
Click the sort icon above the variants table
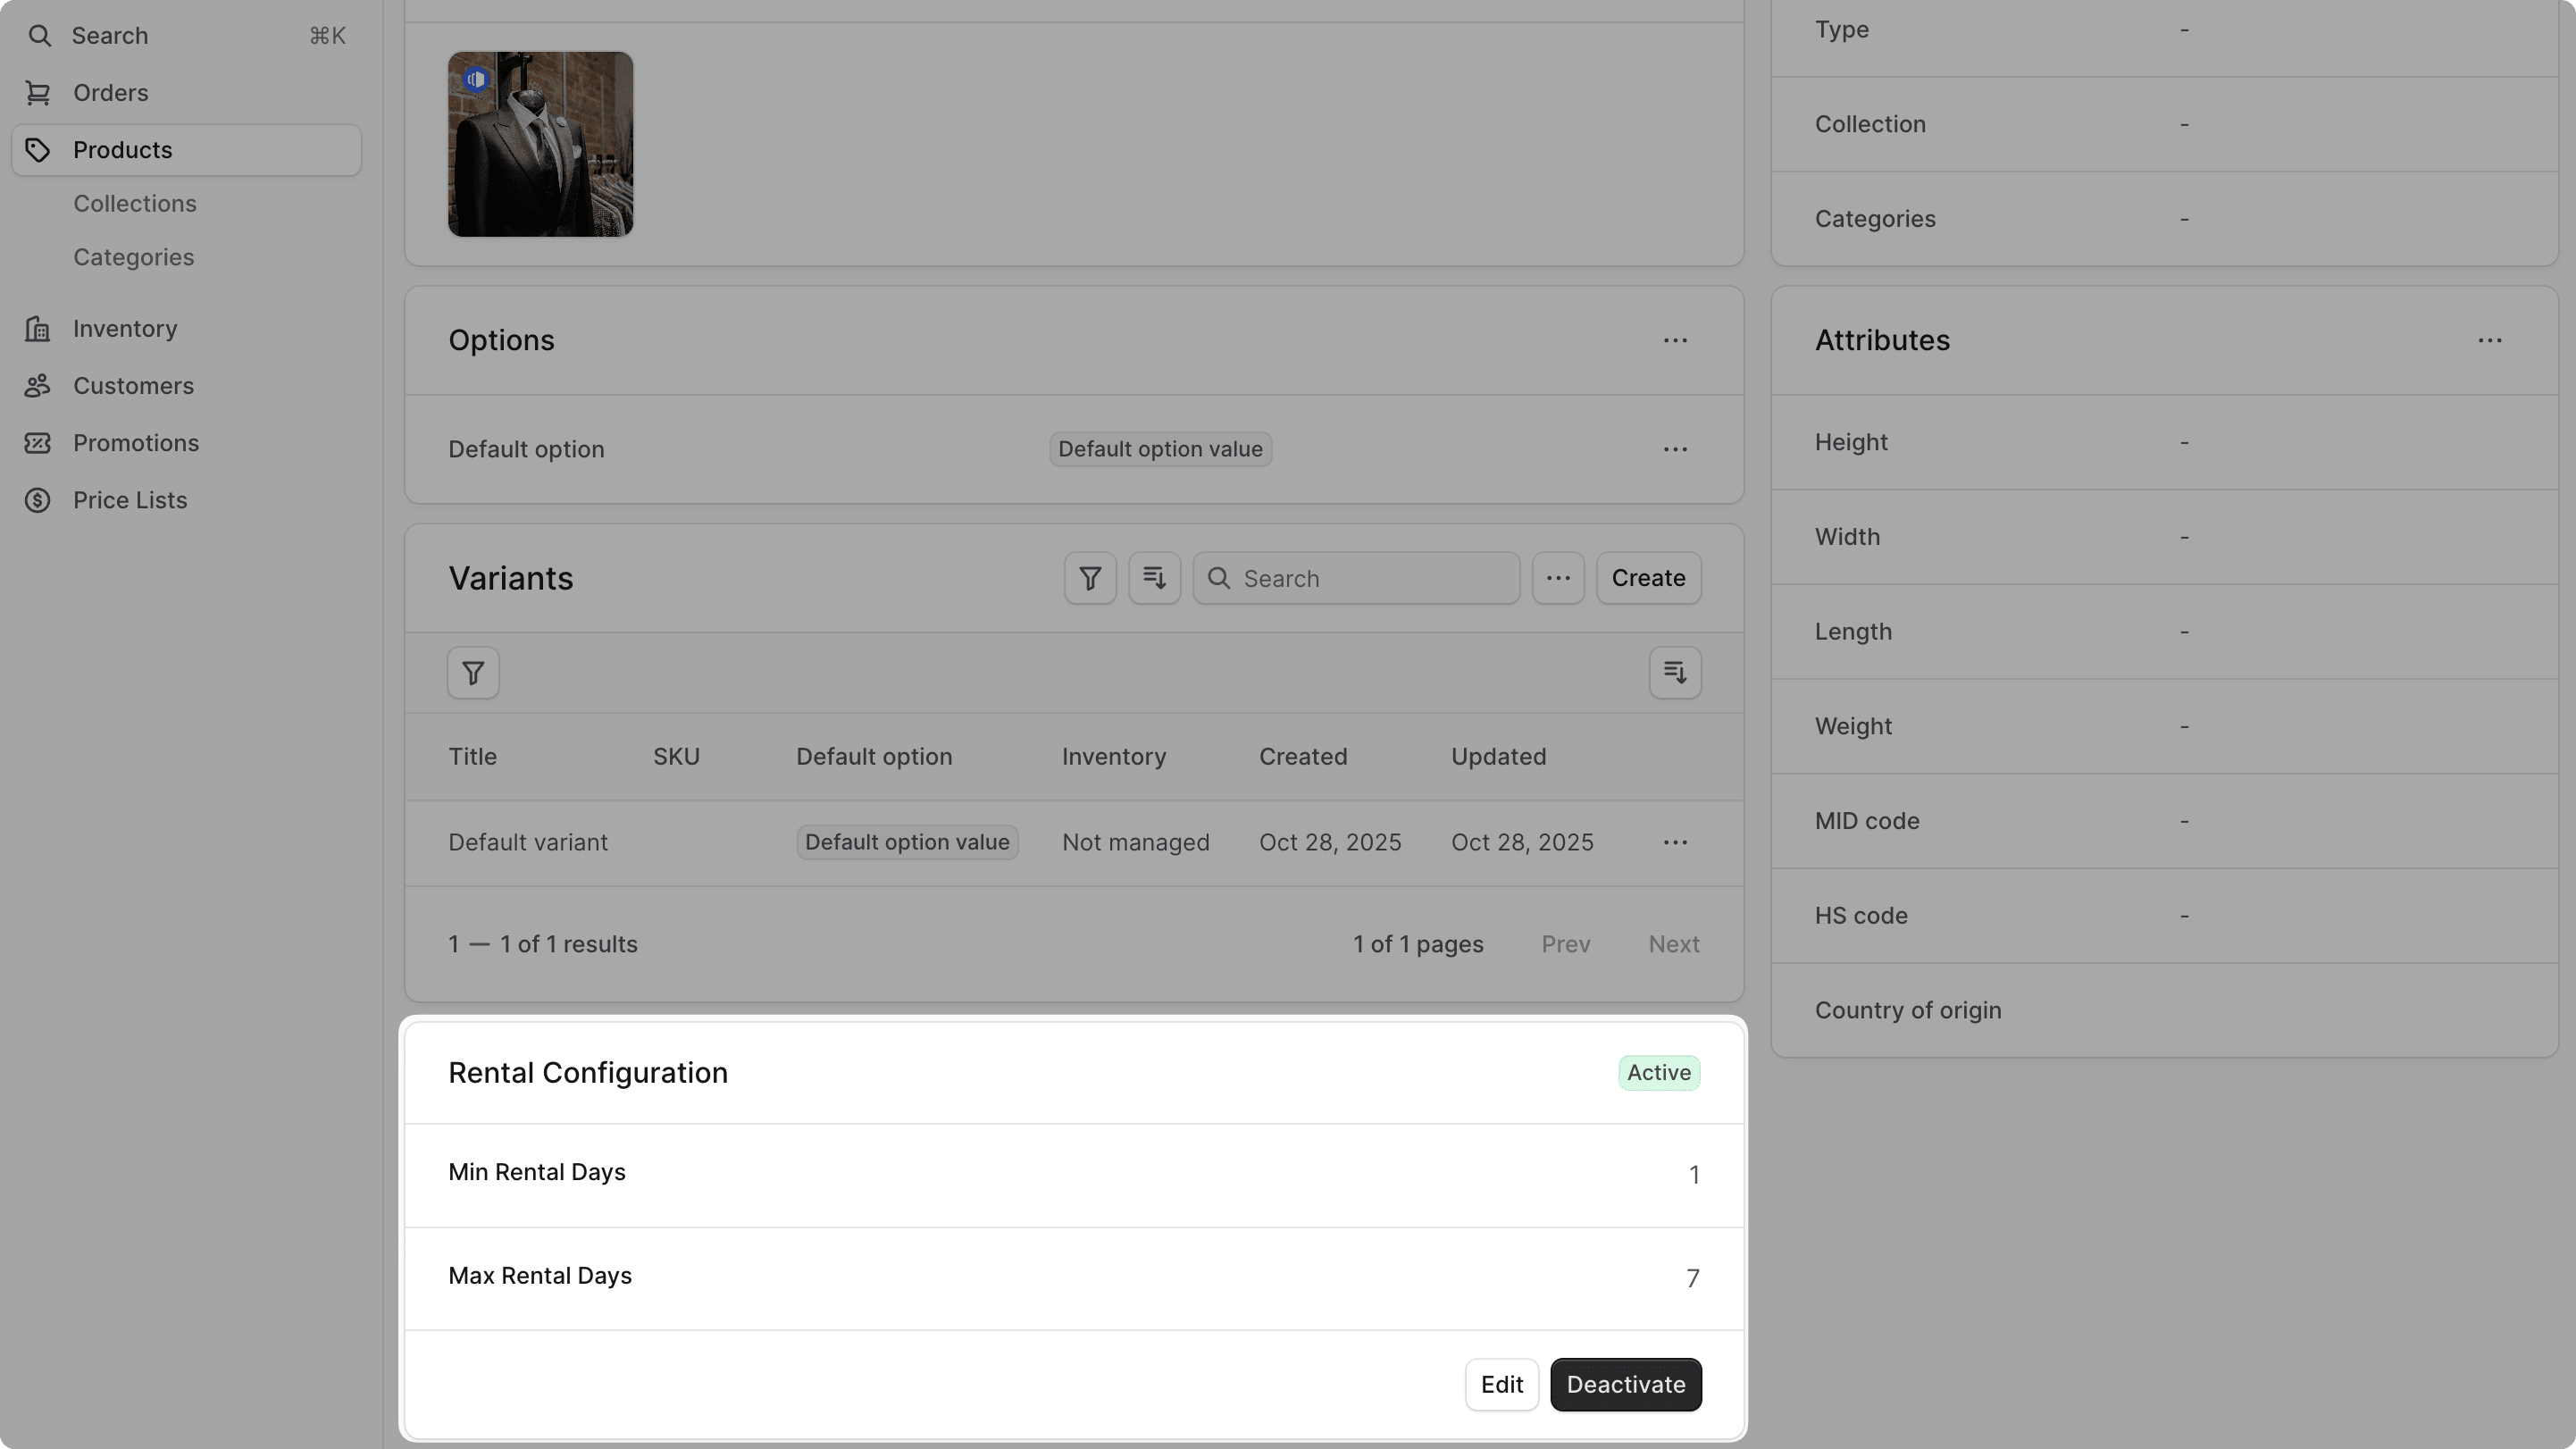(x=1675, y=672)
